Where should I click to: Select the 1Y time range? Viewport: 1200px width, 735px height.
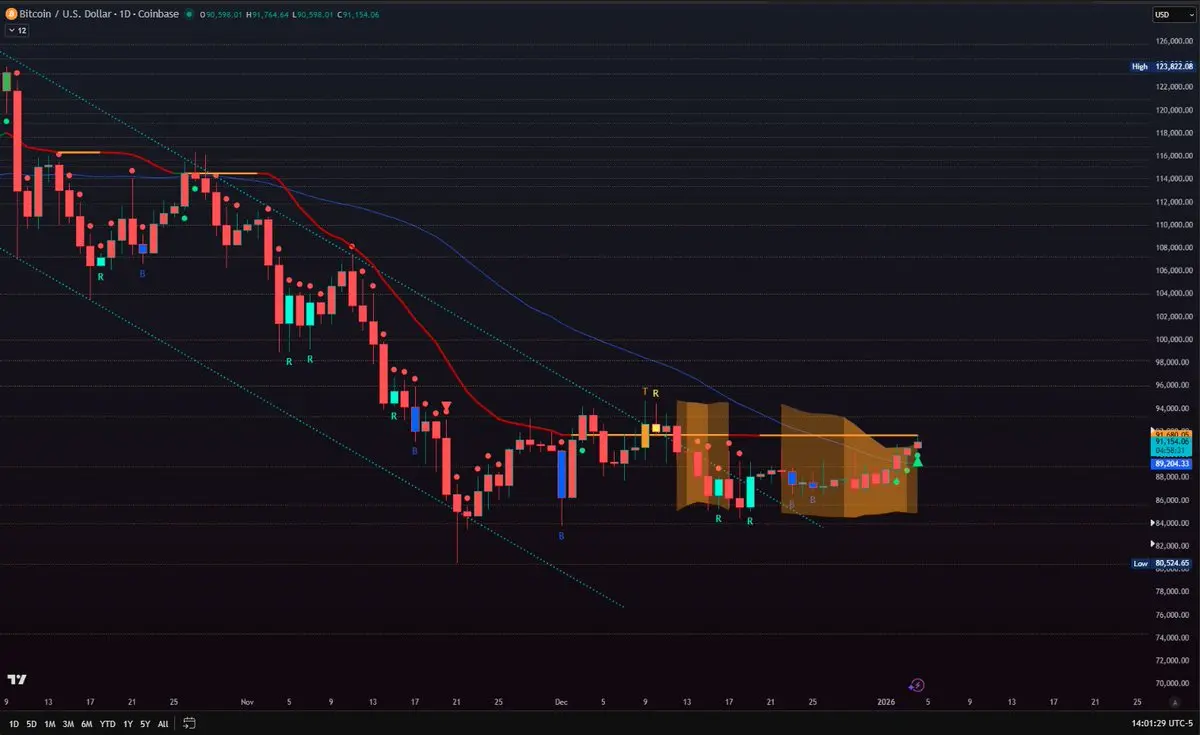click(x=130, y=723)
